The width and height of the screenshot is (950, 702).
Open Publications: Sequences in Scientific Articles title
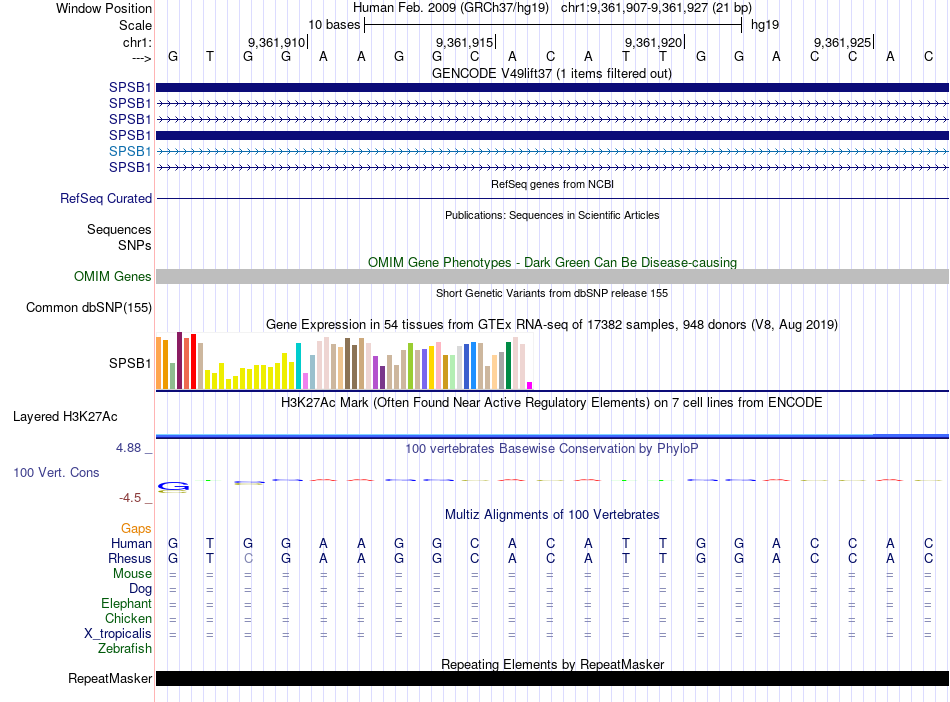point(552,215)
